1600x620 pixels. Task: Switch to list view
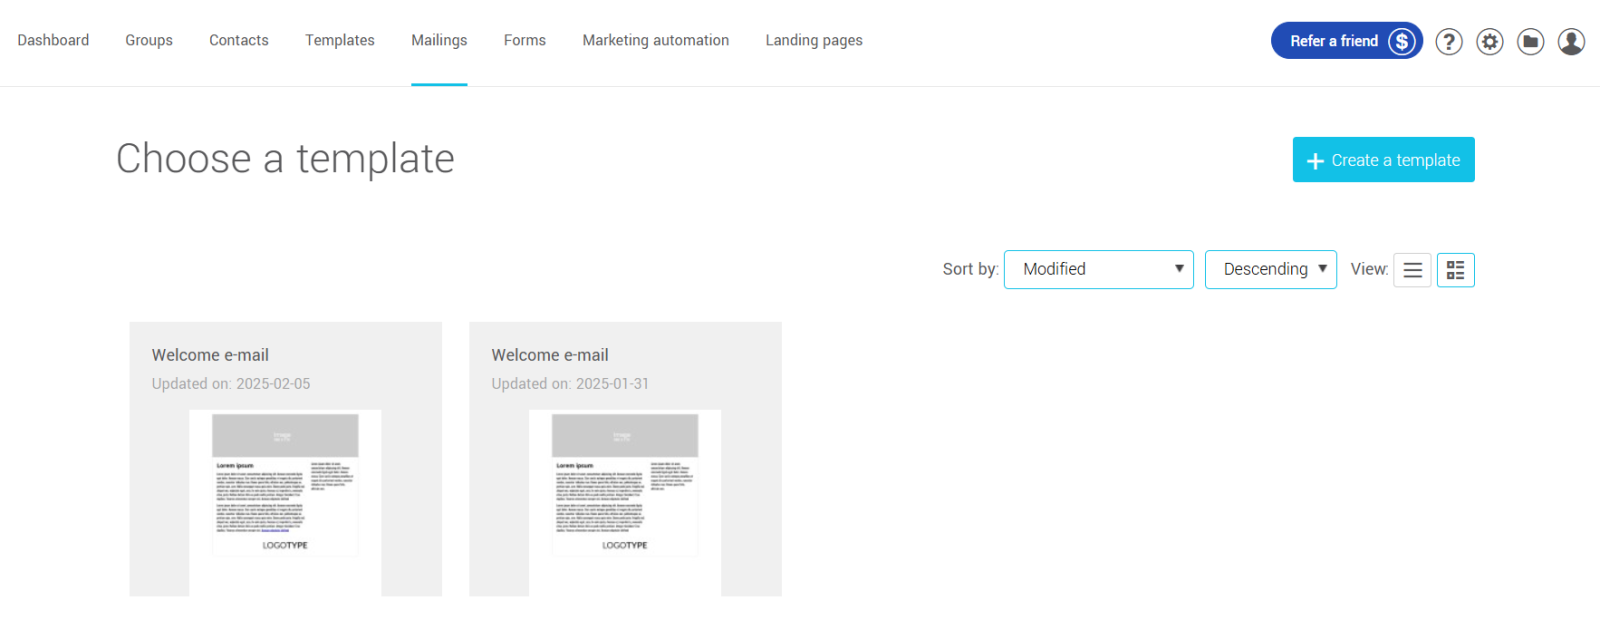click(x=1412, y=270)
